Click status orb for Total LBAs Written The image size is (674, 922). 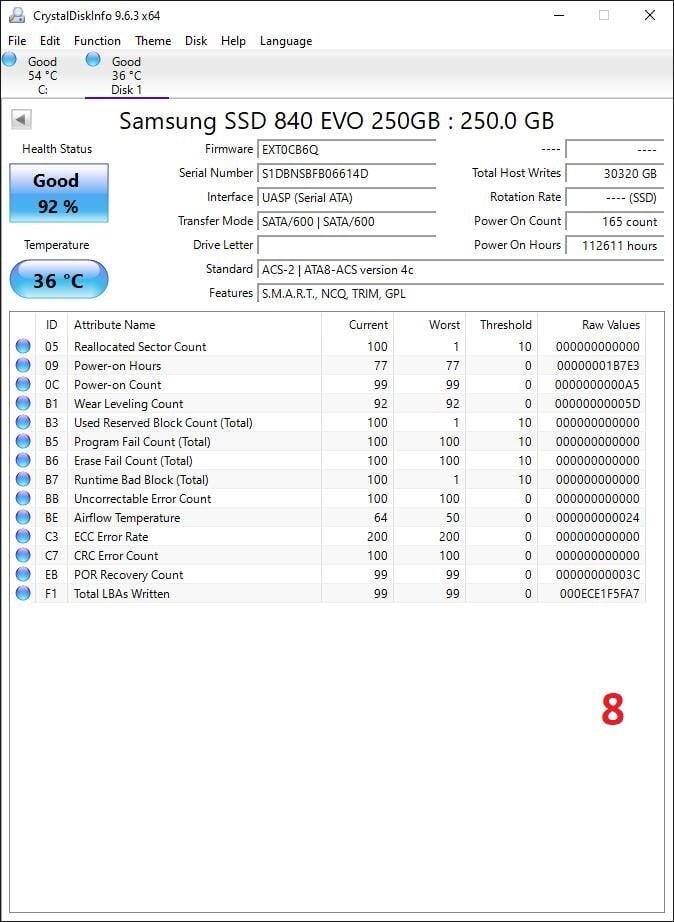23,593
